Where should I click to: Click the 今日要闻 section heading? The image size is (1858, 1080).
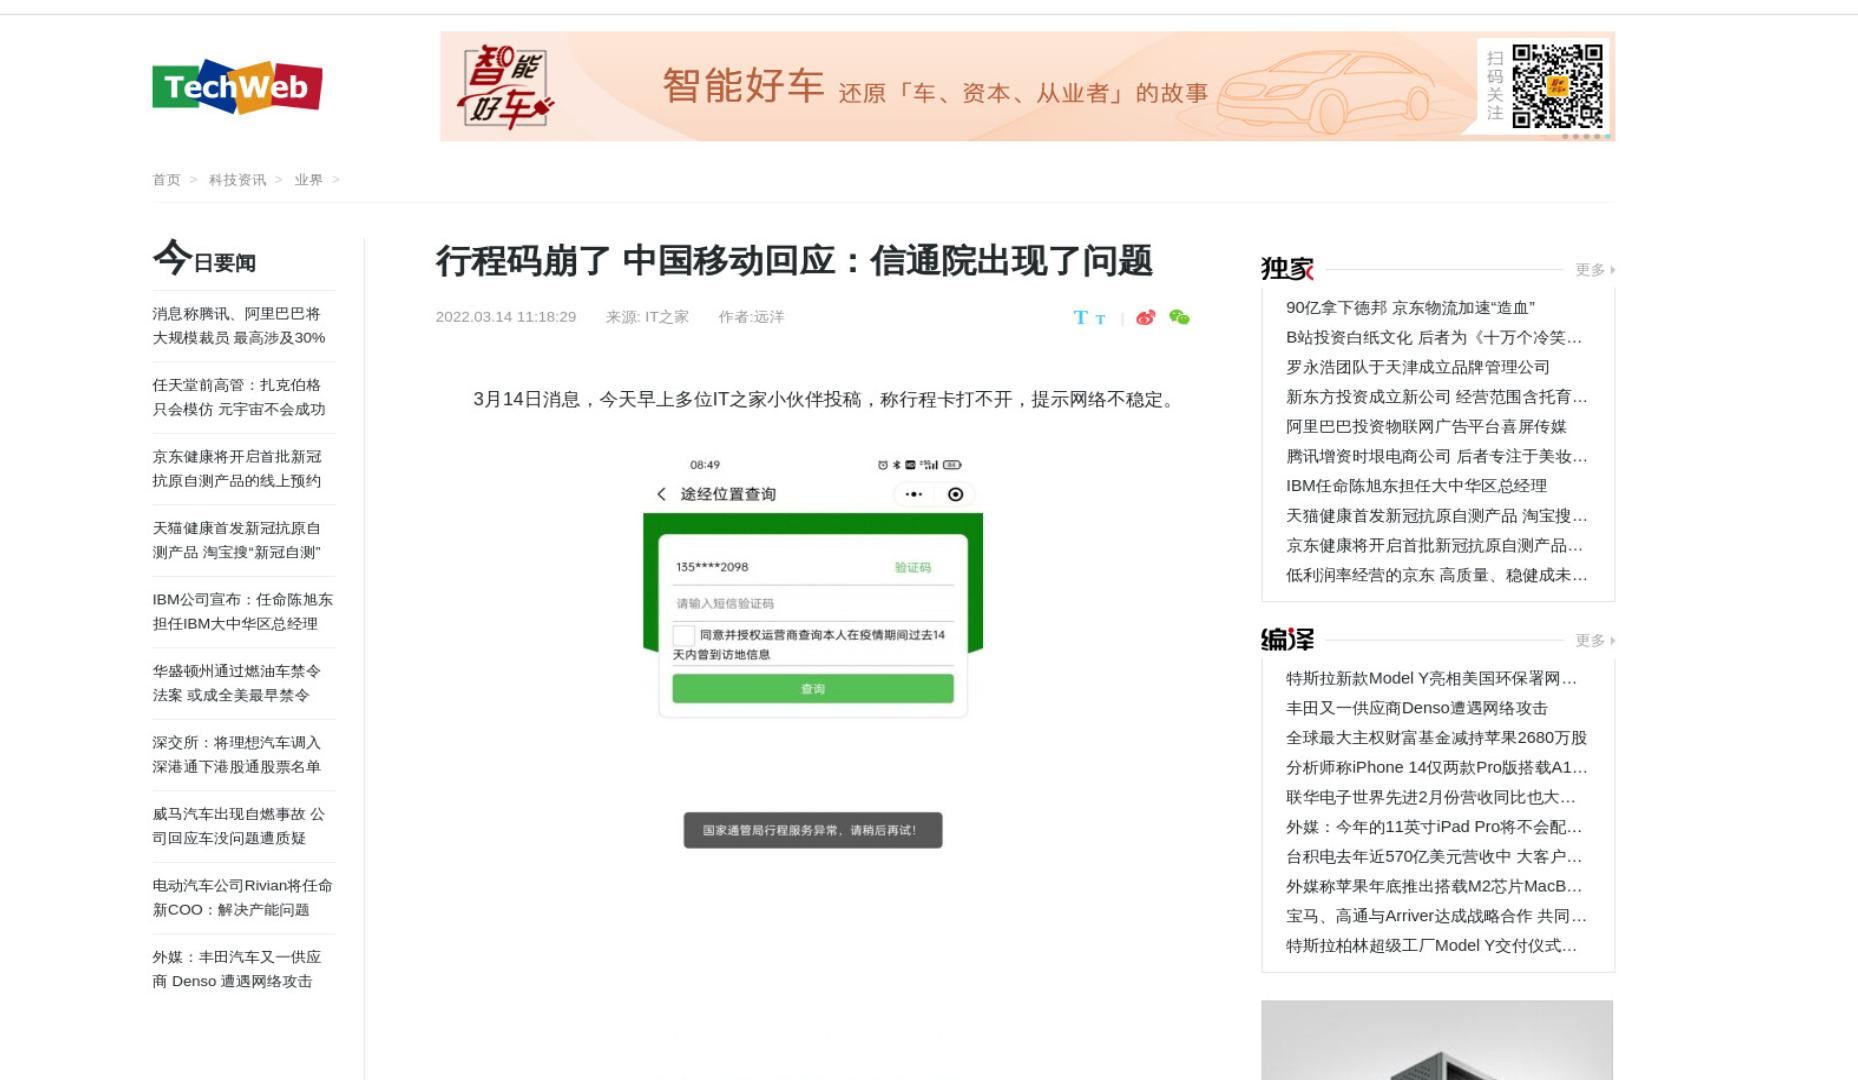click(x=204, y=258)
